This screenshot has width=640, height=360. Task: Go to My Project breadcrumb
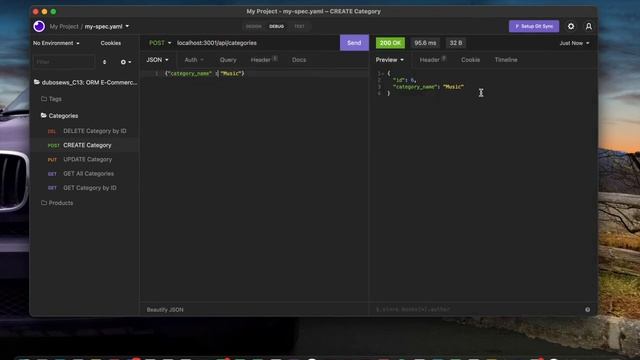[x=64, y=27]
